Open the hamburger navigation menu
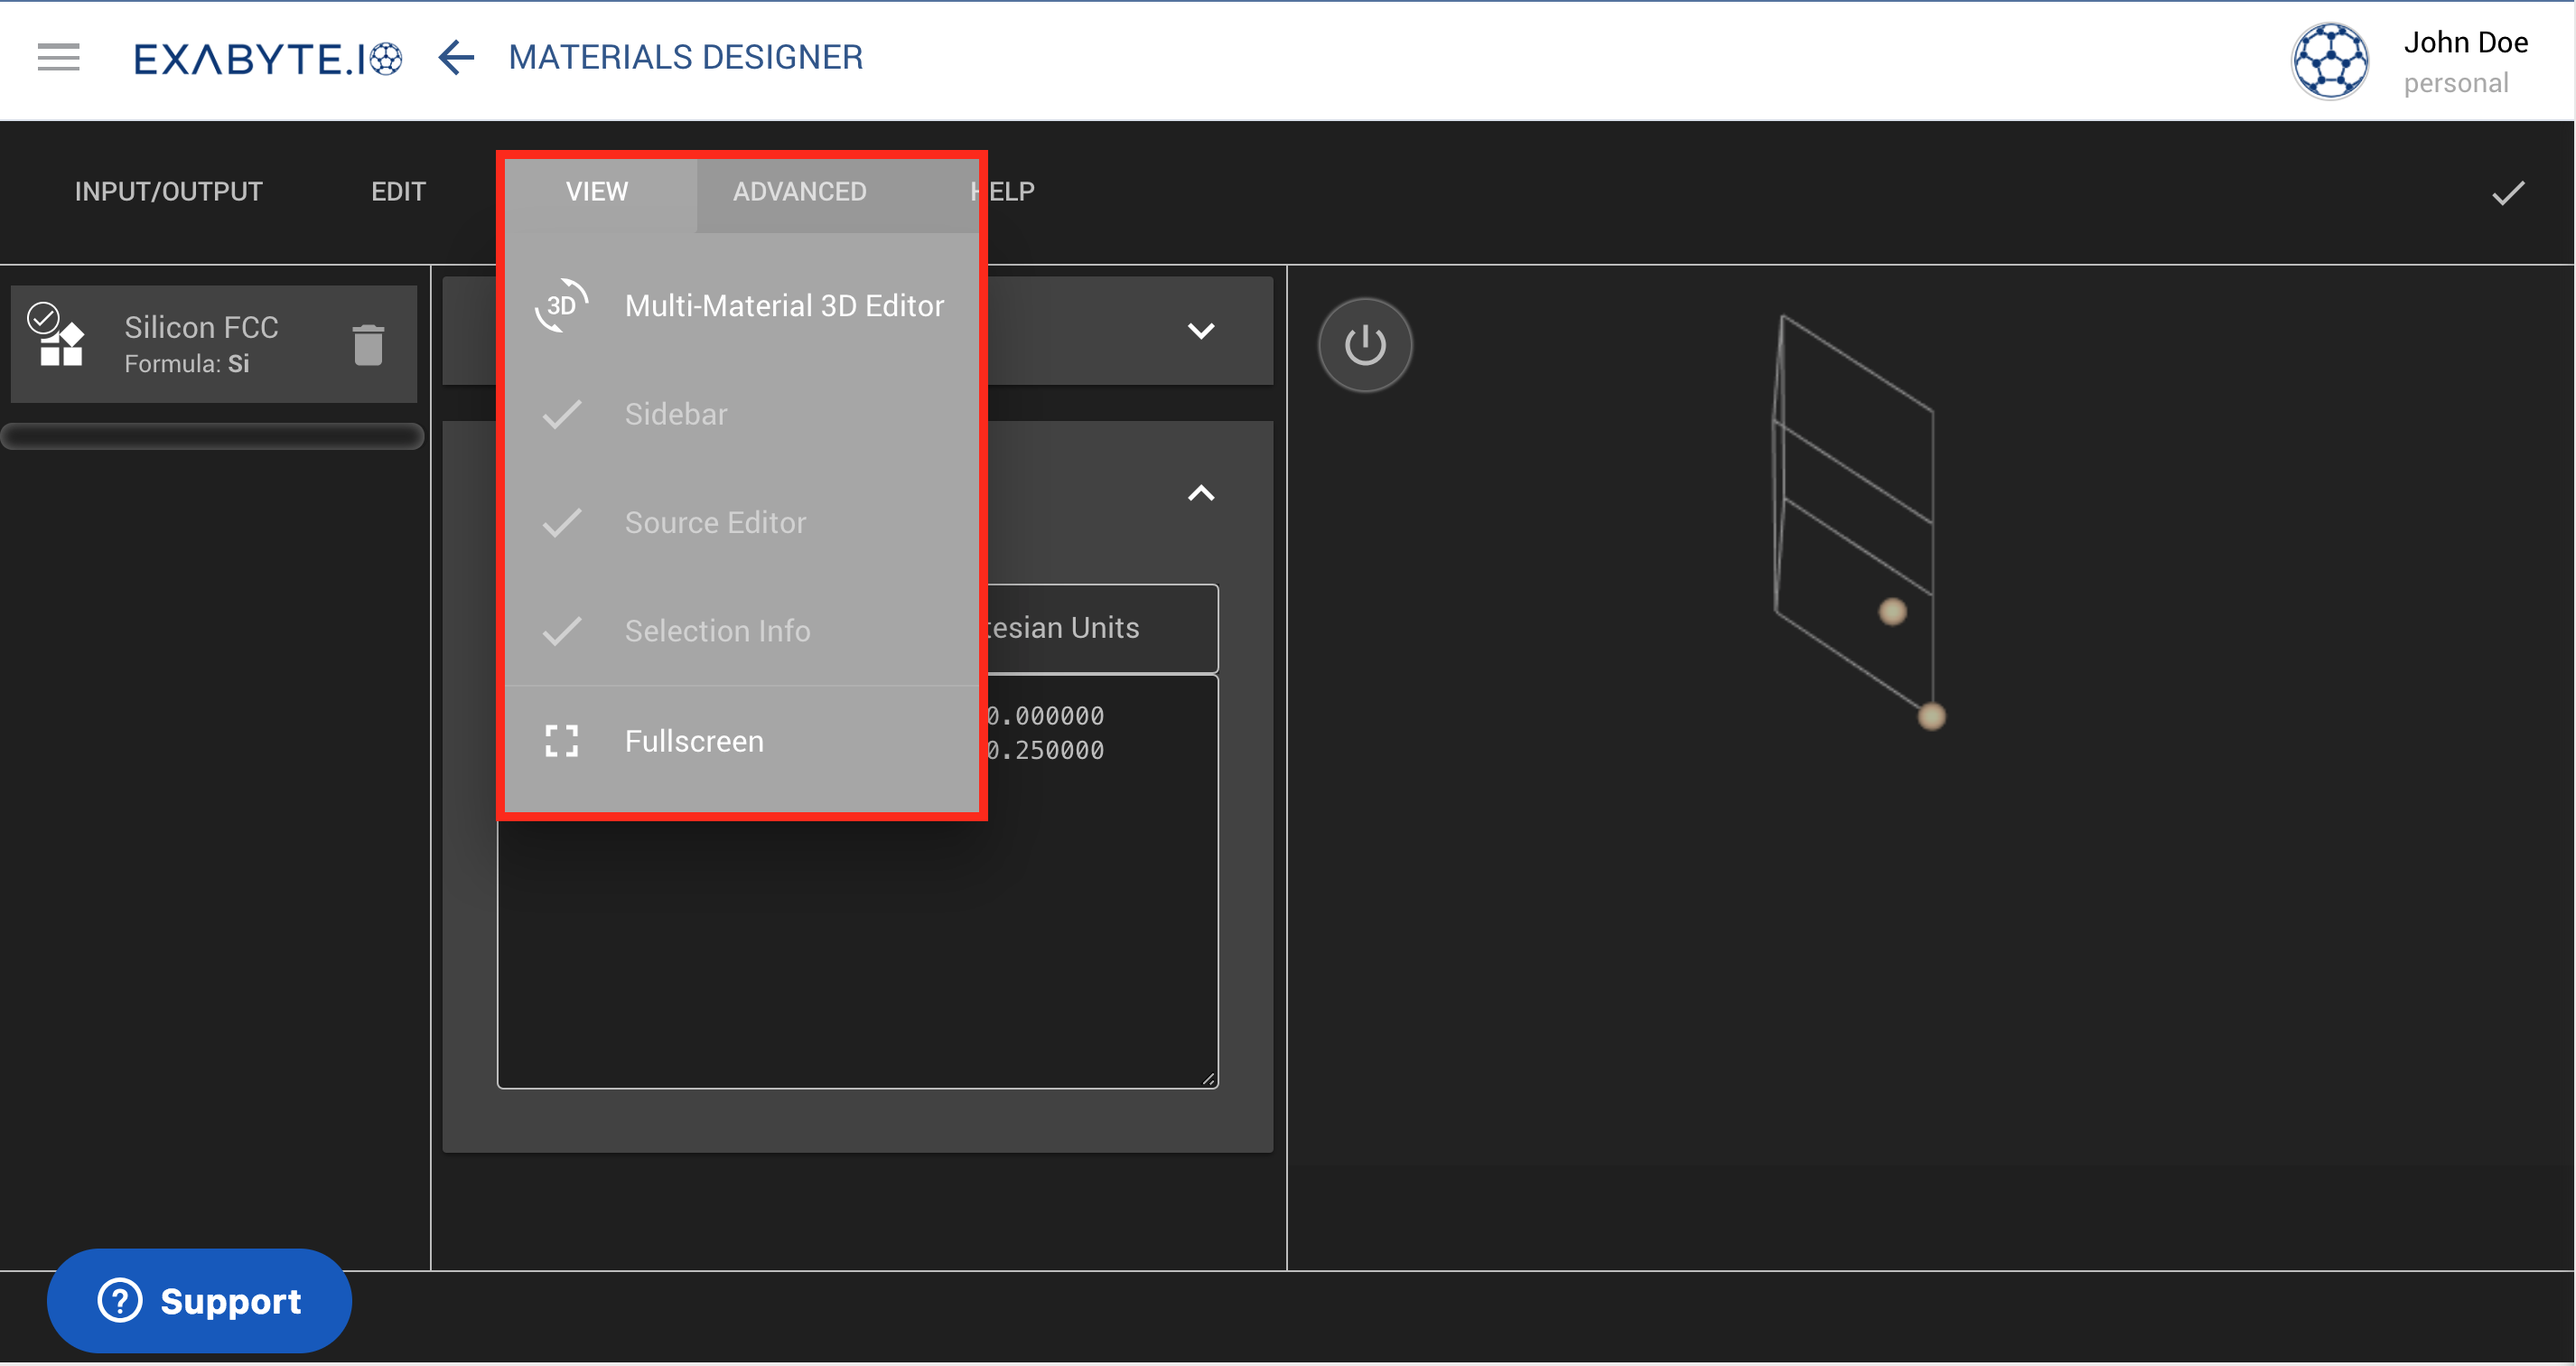 pos(58,57)
